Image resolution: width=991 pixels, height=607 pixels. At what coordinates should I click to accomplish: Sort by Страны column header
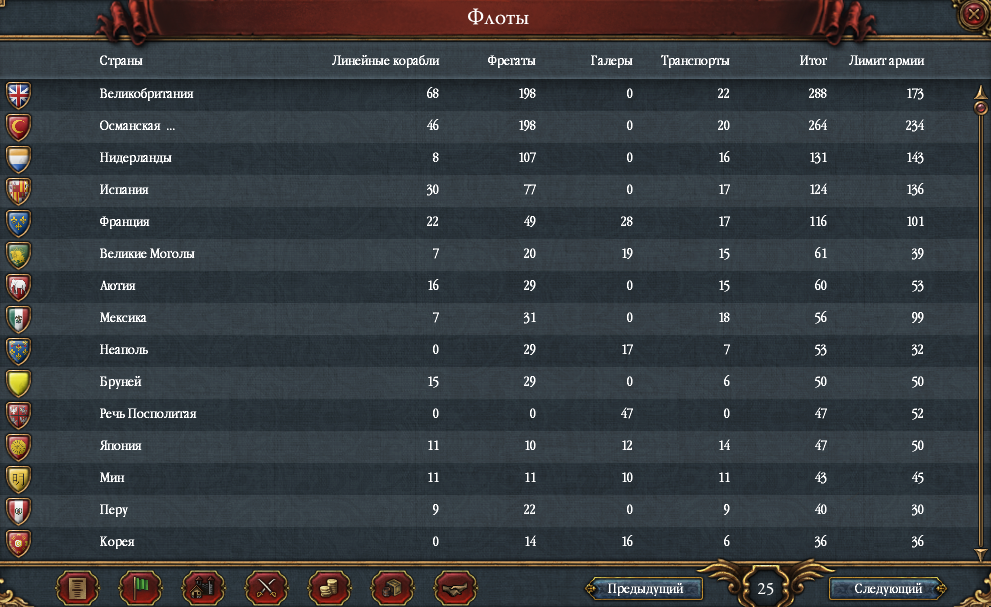(121, 61)
